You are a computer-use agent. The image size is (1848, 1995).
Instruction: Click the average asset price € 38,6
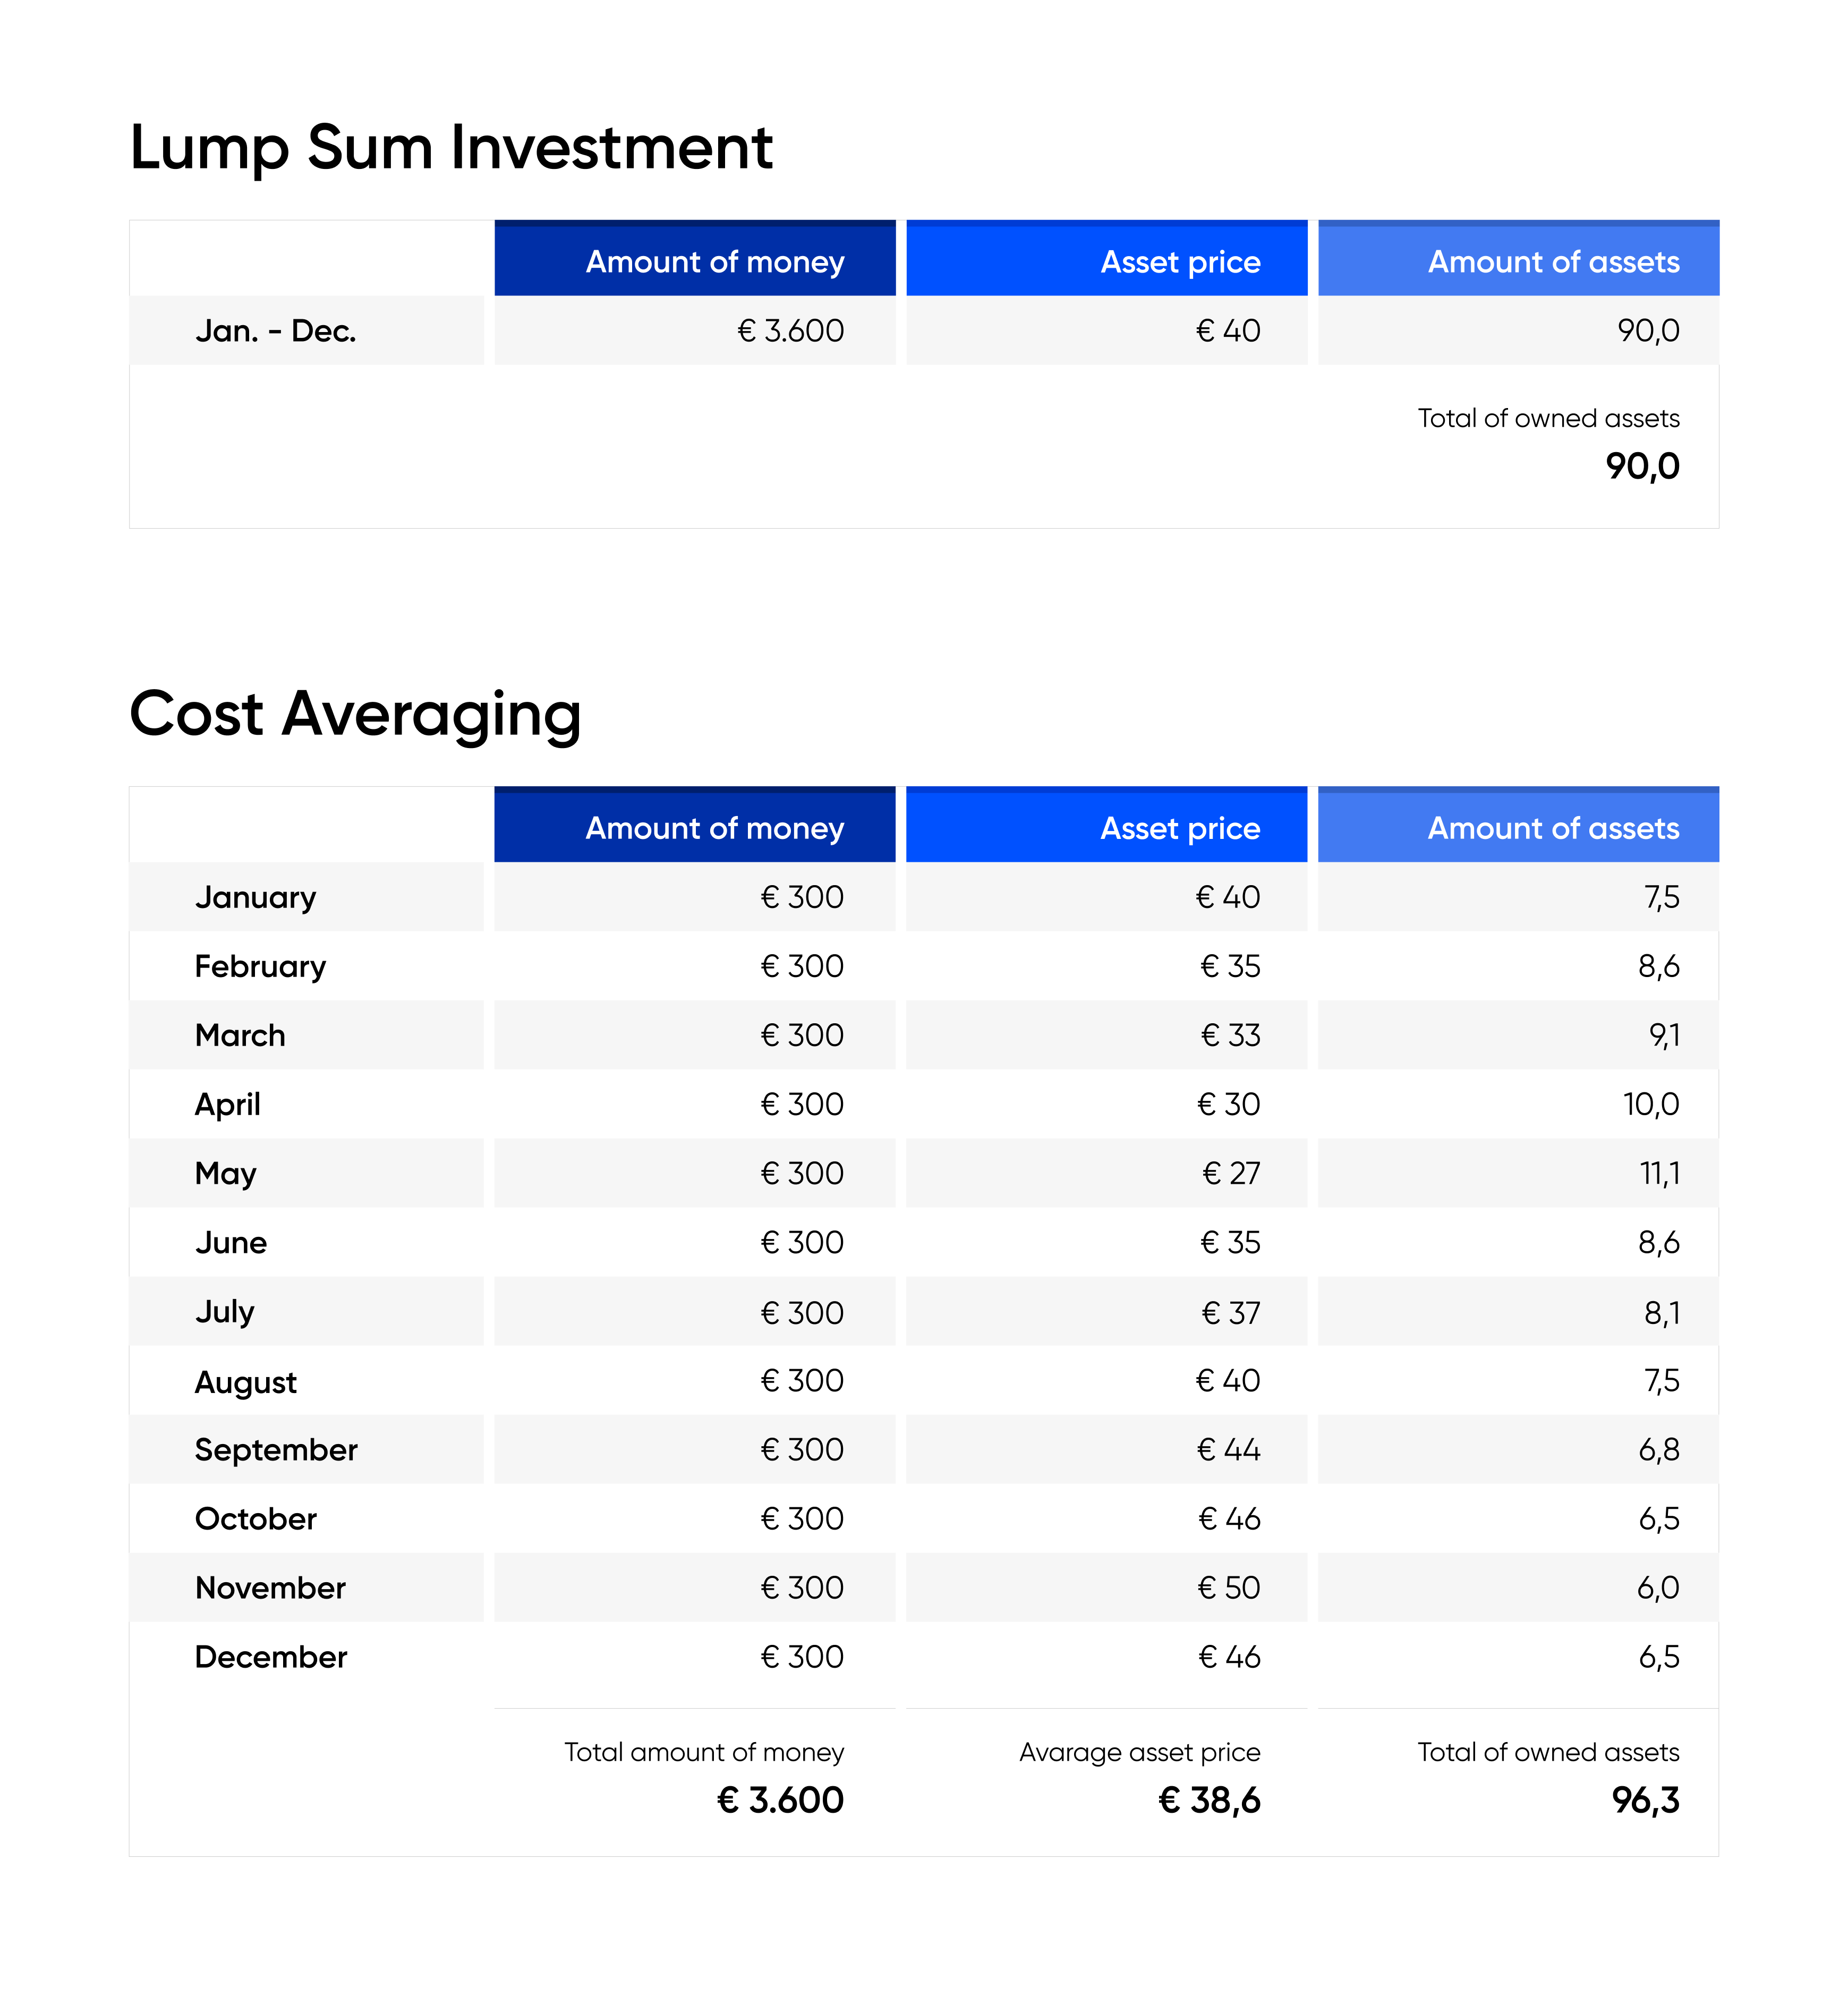[1209, 1800]
